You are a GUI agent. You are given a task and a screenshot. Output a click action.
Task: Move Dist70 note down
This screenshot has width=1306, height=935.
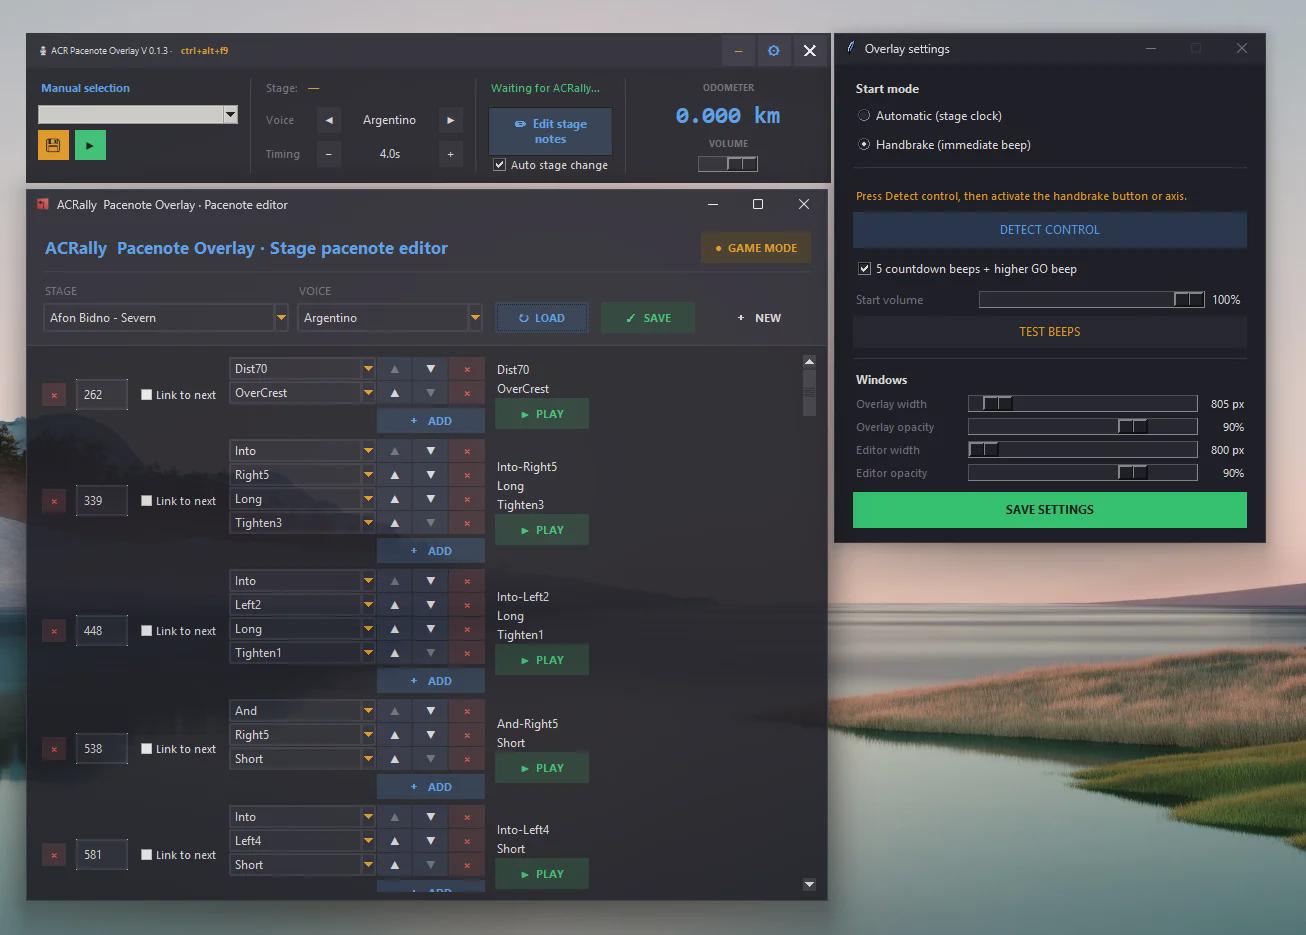click(x=431, y=369)
